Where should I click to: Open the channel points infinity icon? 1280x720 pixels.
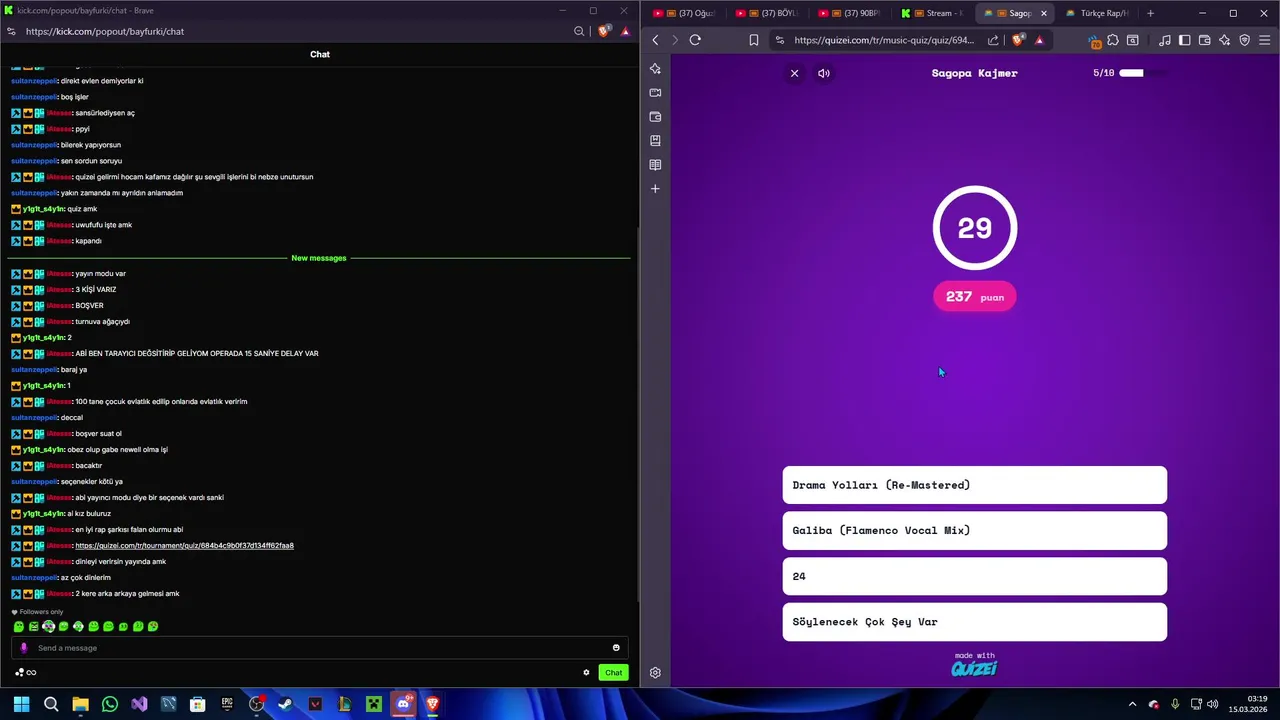31,673
